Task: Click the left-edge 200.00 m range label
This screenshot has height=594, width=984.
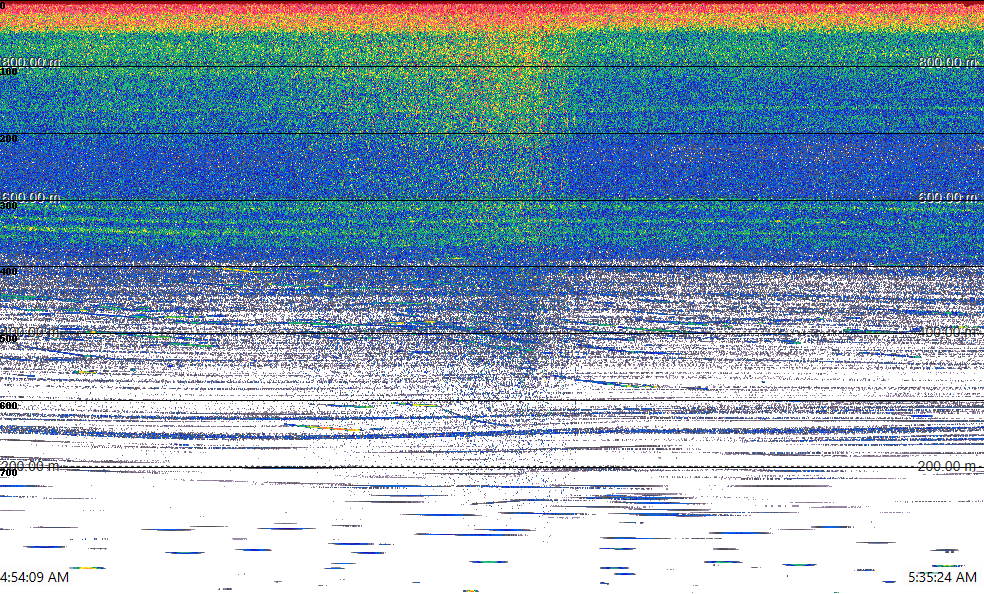Action: [29, 466]
